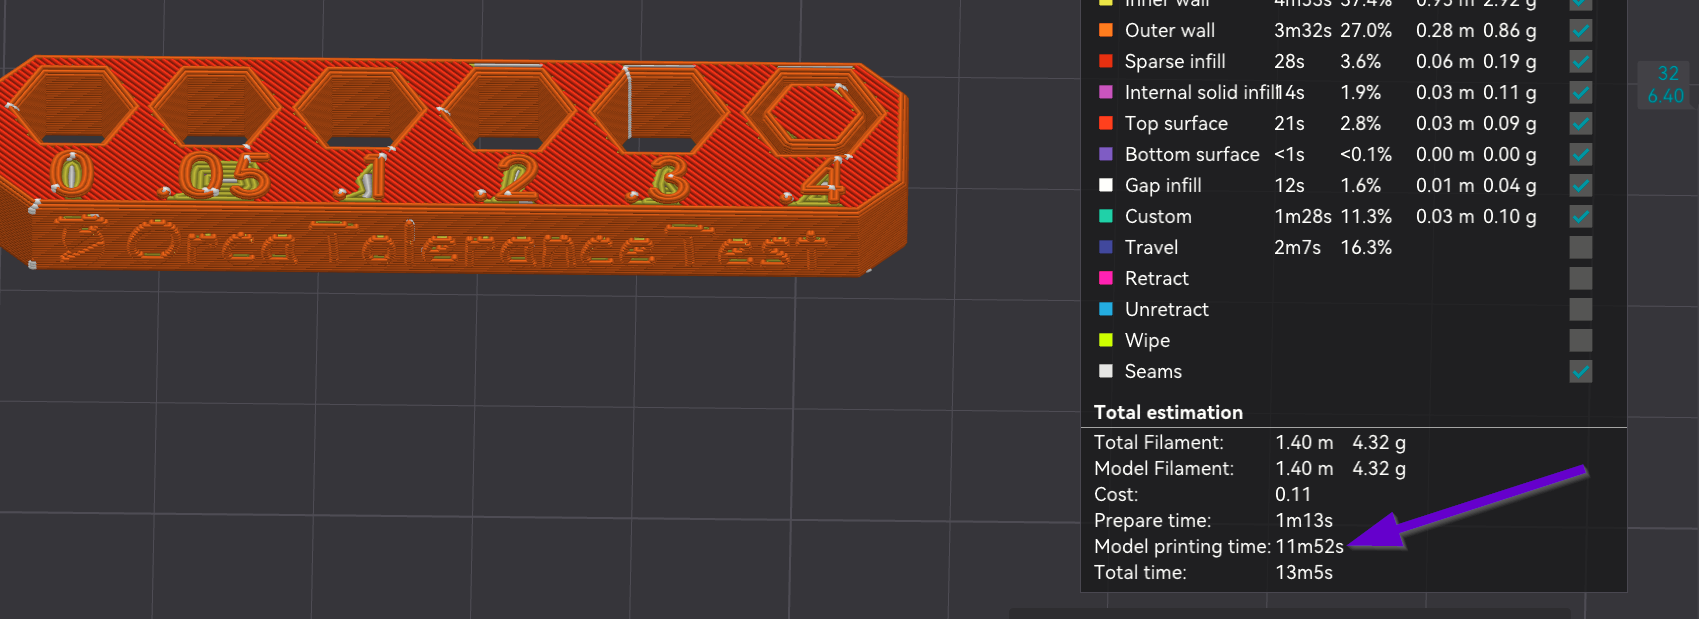Click the white Seams color swatch

pyautogui.click(x=1106, y=371)
